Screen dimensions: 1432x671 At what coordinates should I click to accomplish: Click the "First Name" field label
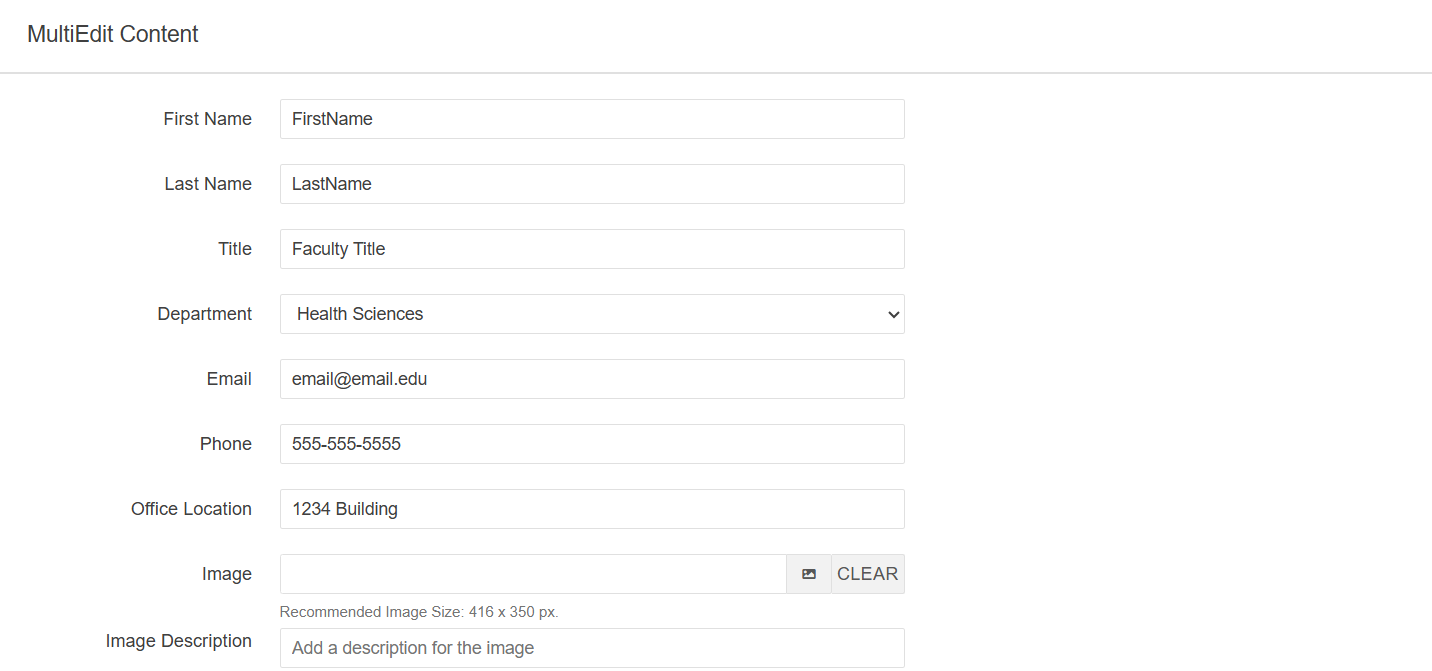click(x=207, y=119)
